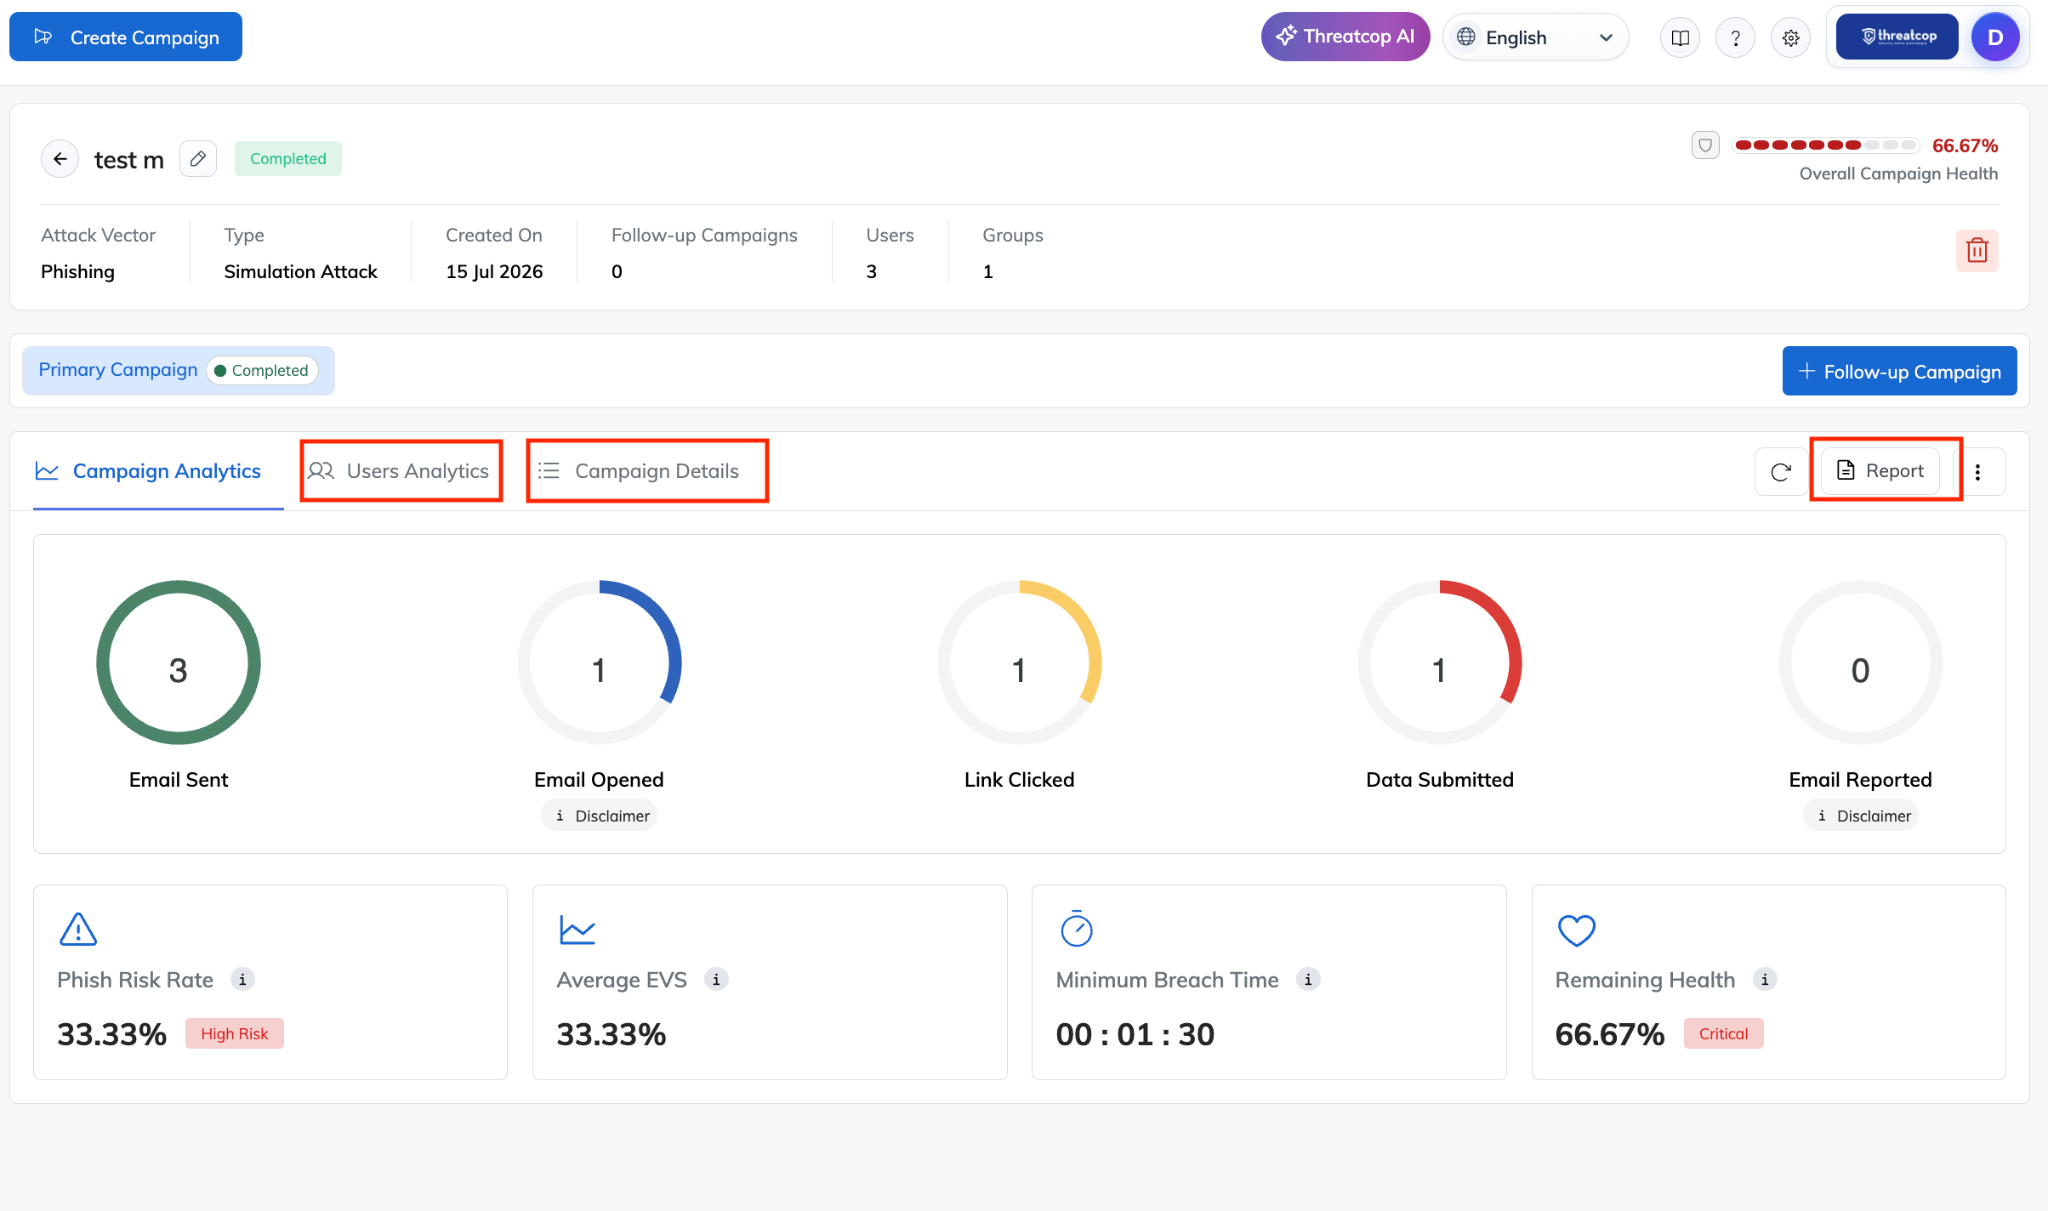
Task: Open the user profile avatar D menu
Action: [x=1995, y=38]
